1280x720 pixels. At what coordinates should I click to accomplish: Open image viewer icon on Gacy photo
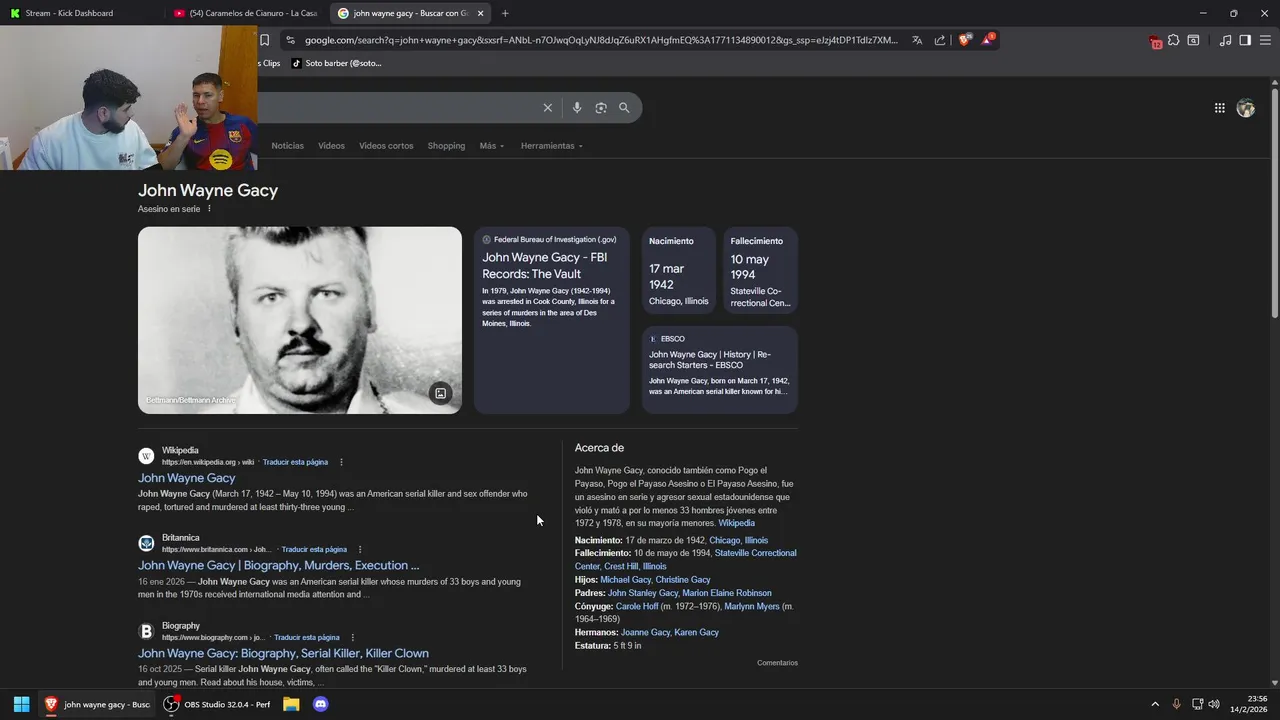[440, 393]
